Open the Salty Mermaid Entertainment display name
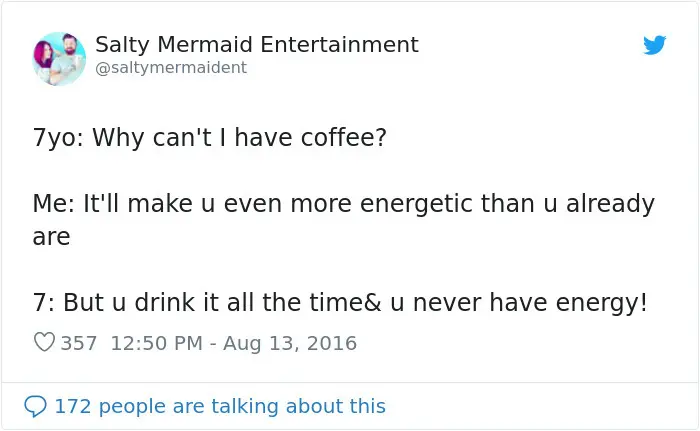700x431 pixels. (256, 45)
